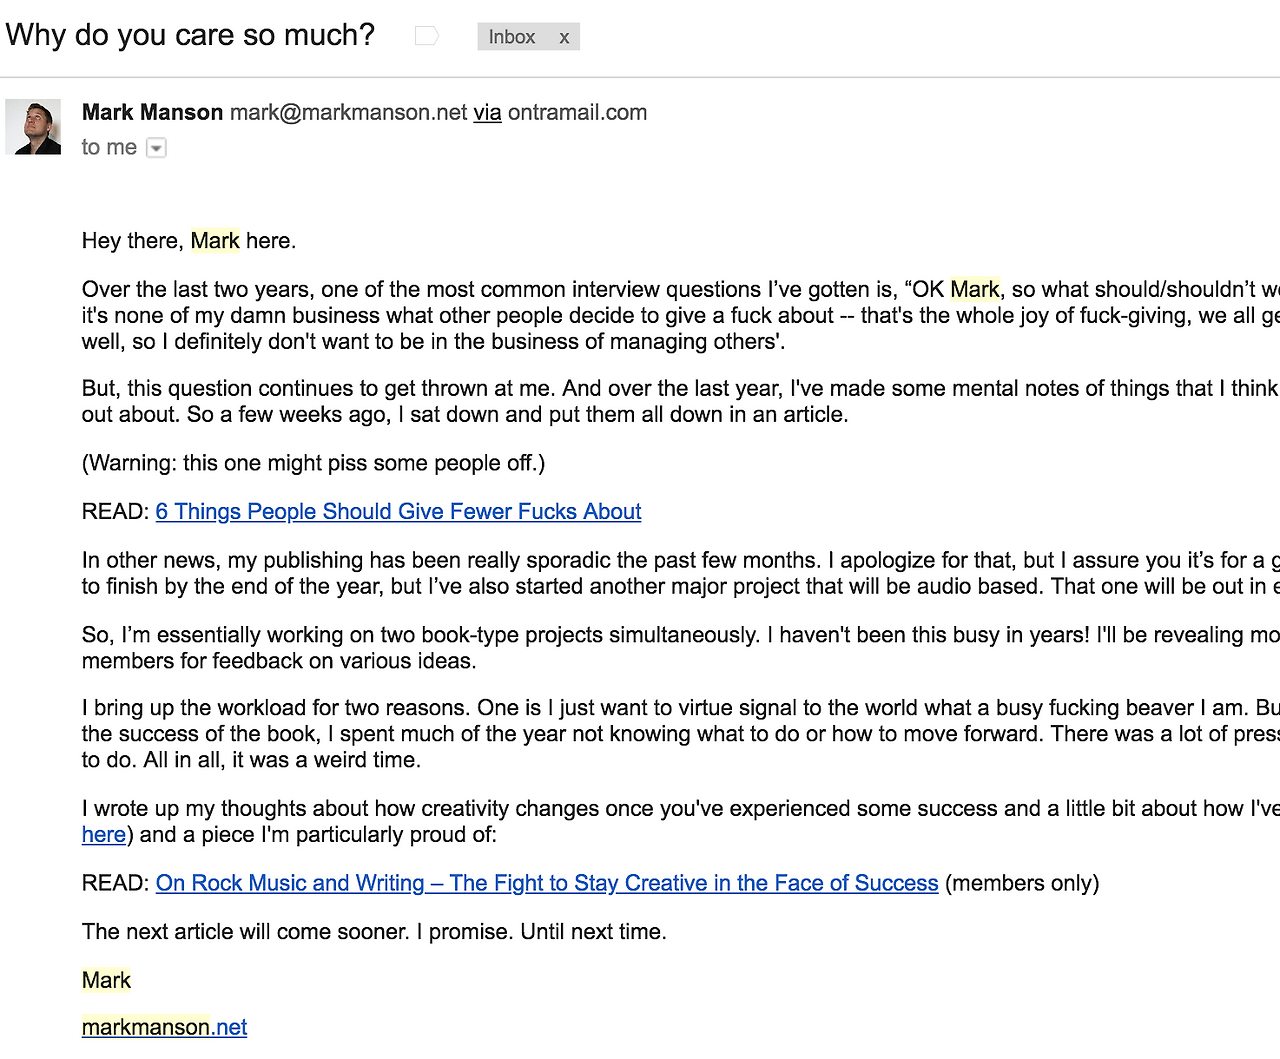Image resolution: width=1280 pixels, height=1059 pixels.
Task: Click the highlighted 'Mark' in greeting line
Action: [215, 241]
